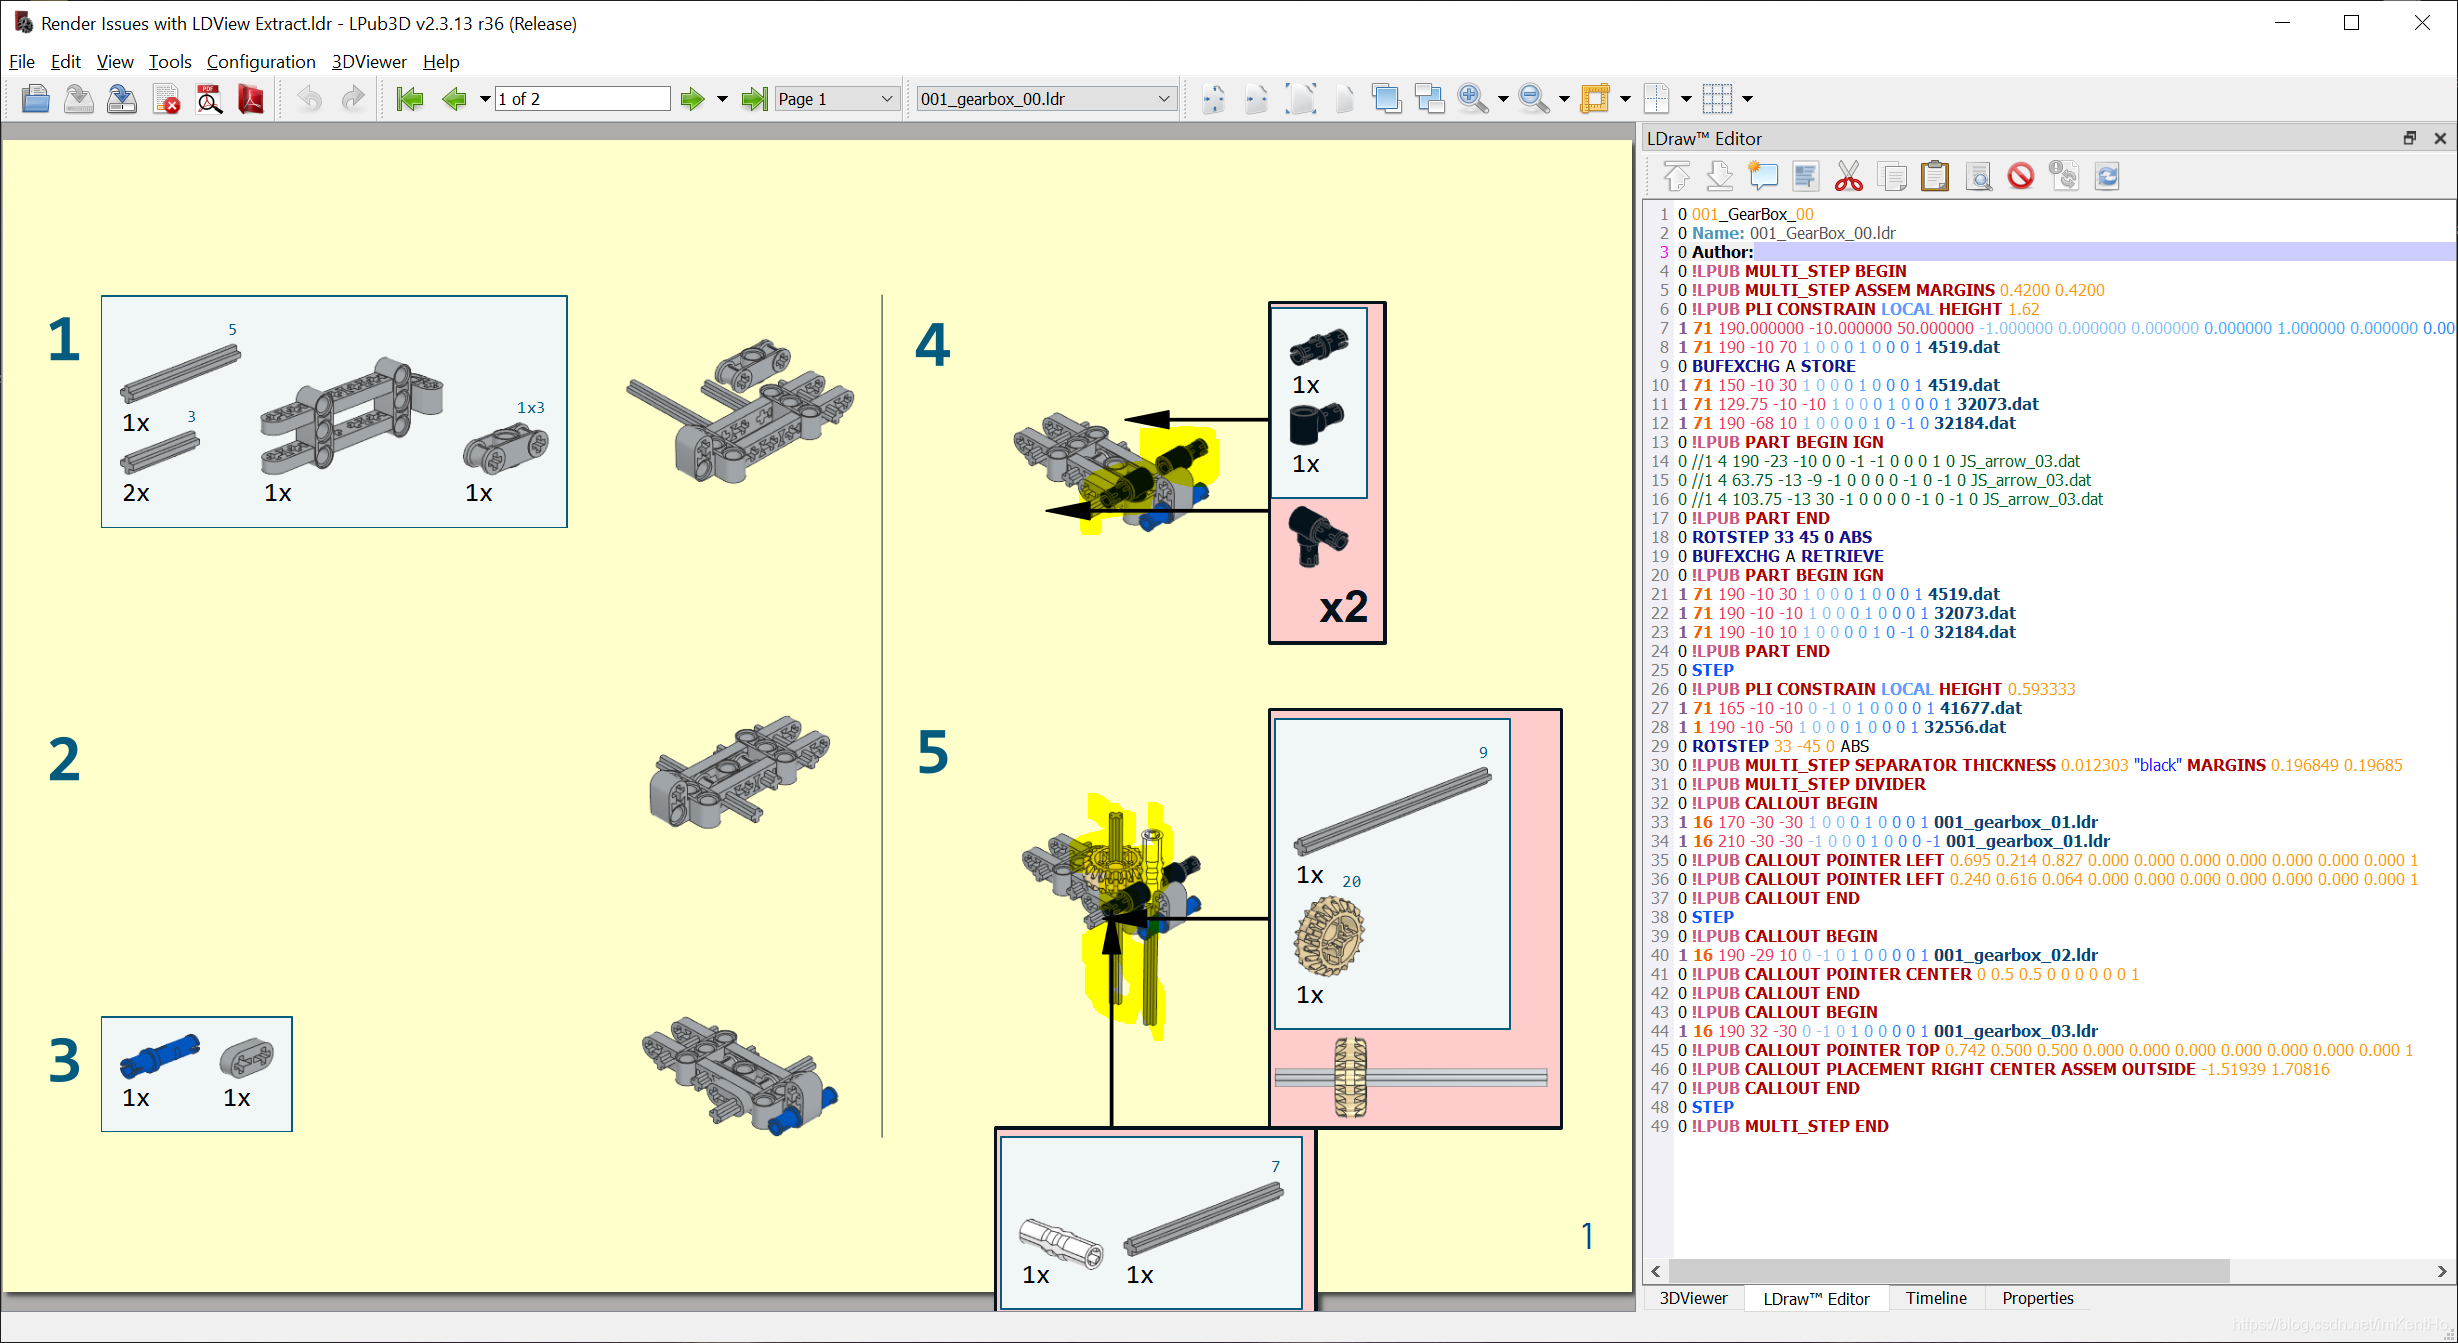Click the Open file folder icon
This screenshot has height=1343, width=2458.
coord(36,98)
